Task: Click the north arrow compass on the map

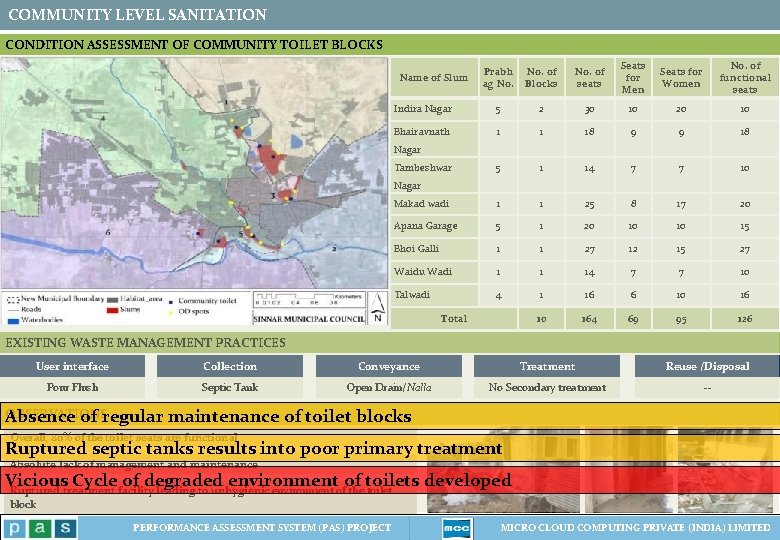Action: (378, 308)
